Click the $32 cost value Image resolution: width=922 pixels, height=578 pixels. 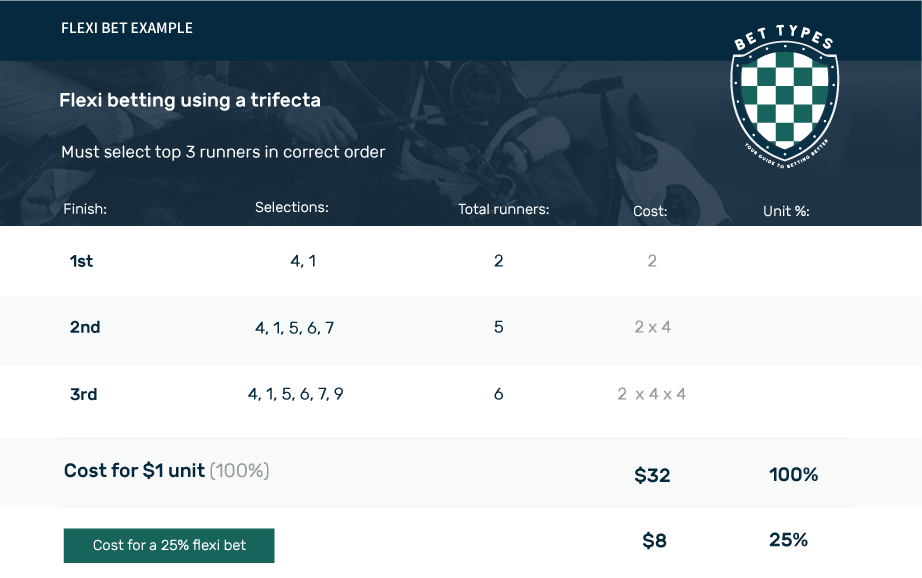652,475
